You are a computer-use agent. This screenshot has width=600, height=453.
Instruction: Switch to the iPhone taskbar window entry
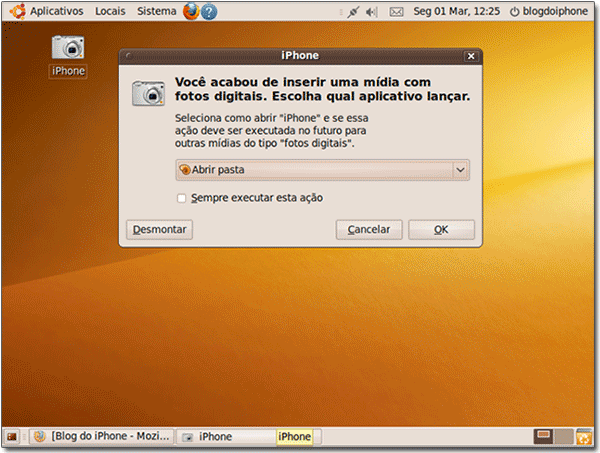coord(226,437)
